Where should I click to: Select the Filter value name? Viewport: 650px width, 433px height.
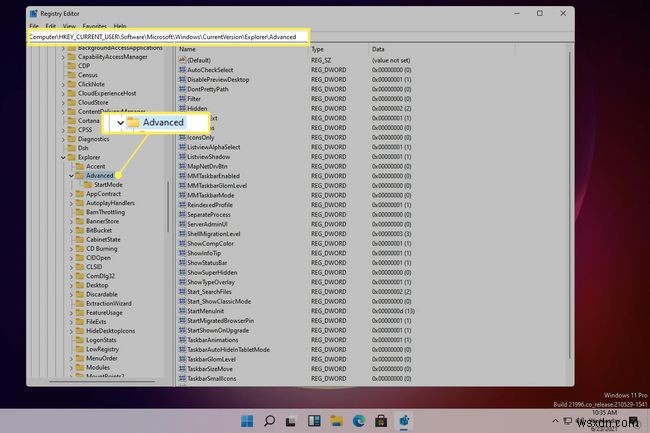(194, 99)
